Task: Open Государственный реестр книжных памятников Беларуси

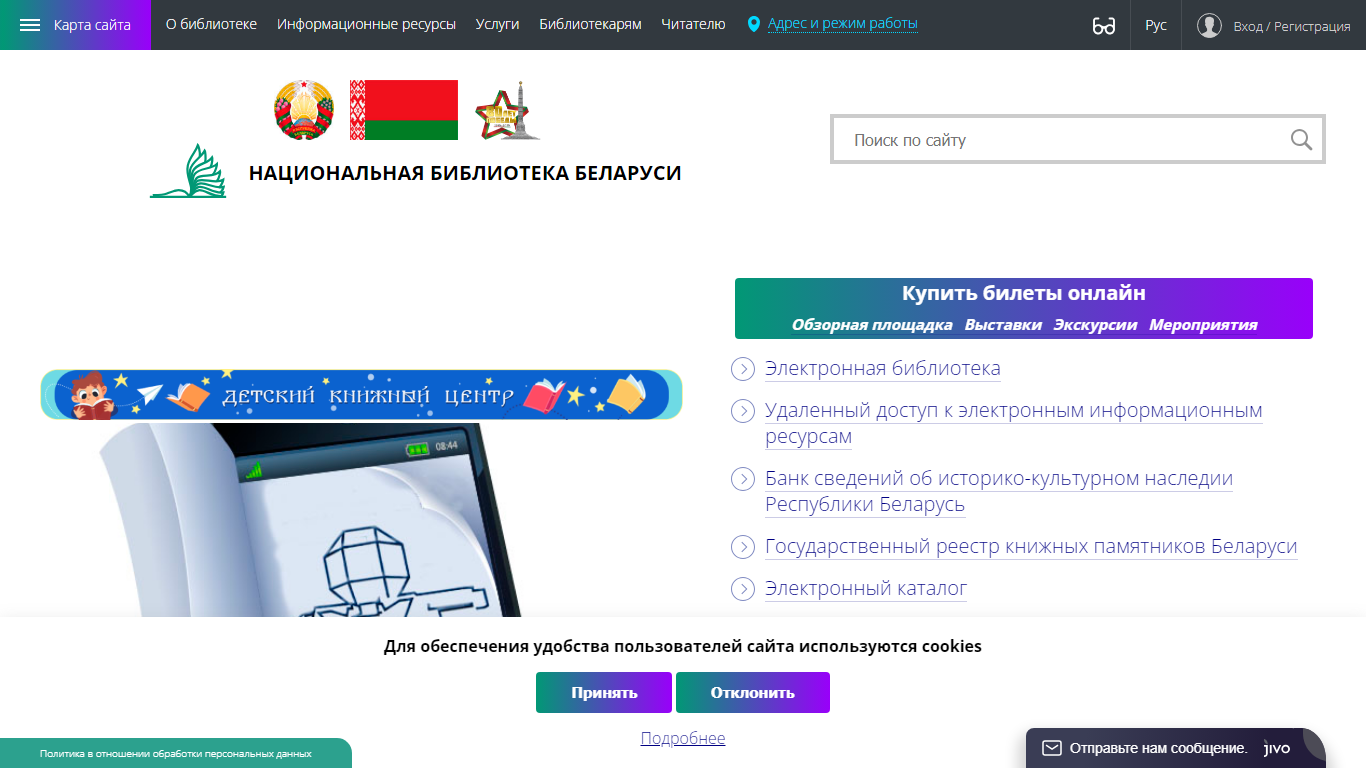Action: [x=1031, y=547]
